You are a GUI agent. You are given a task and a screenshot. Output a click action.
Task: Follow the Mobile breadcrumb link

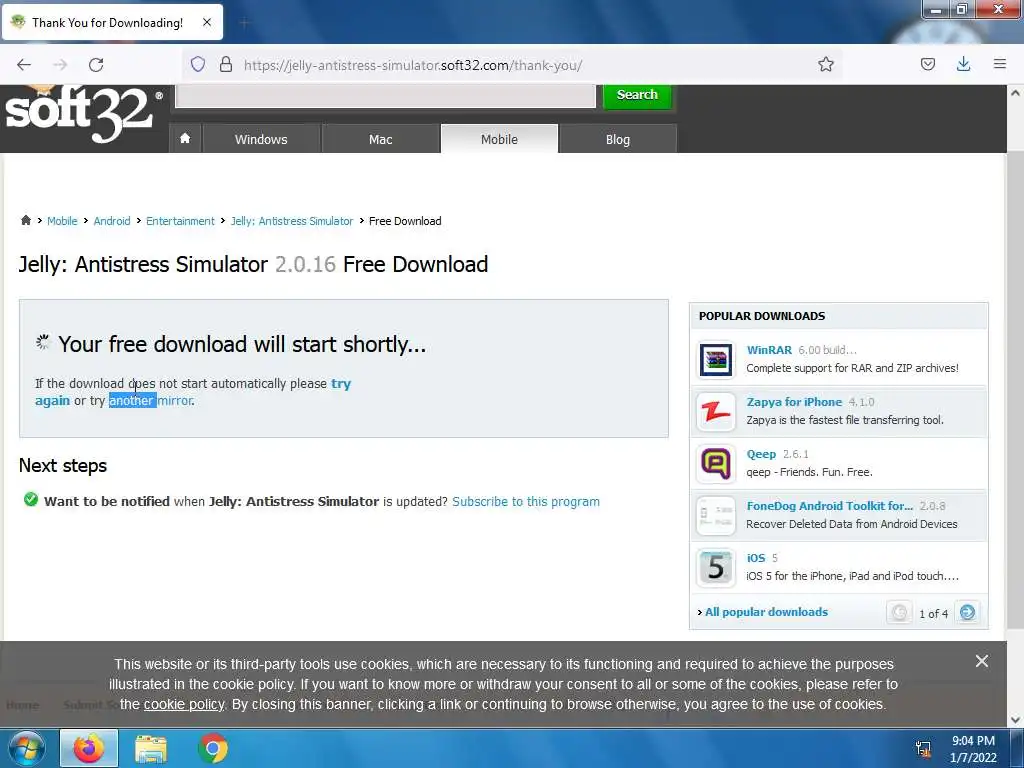click(62, 221)
